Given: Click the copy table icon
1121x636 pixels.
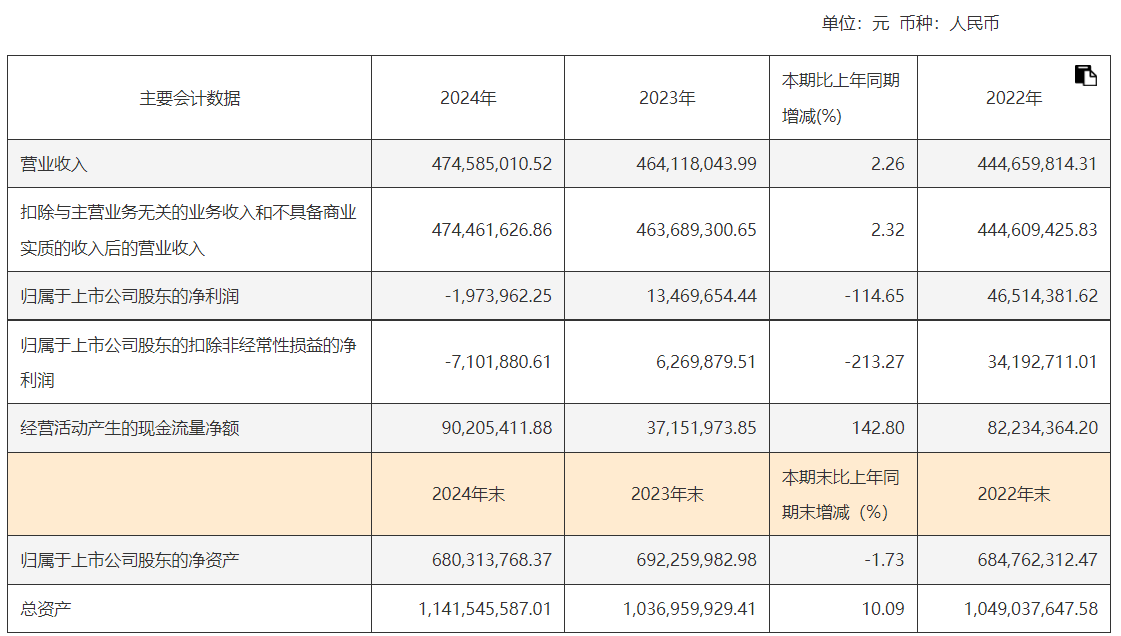Looking at the screenshot, I should pos(1086,75).
